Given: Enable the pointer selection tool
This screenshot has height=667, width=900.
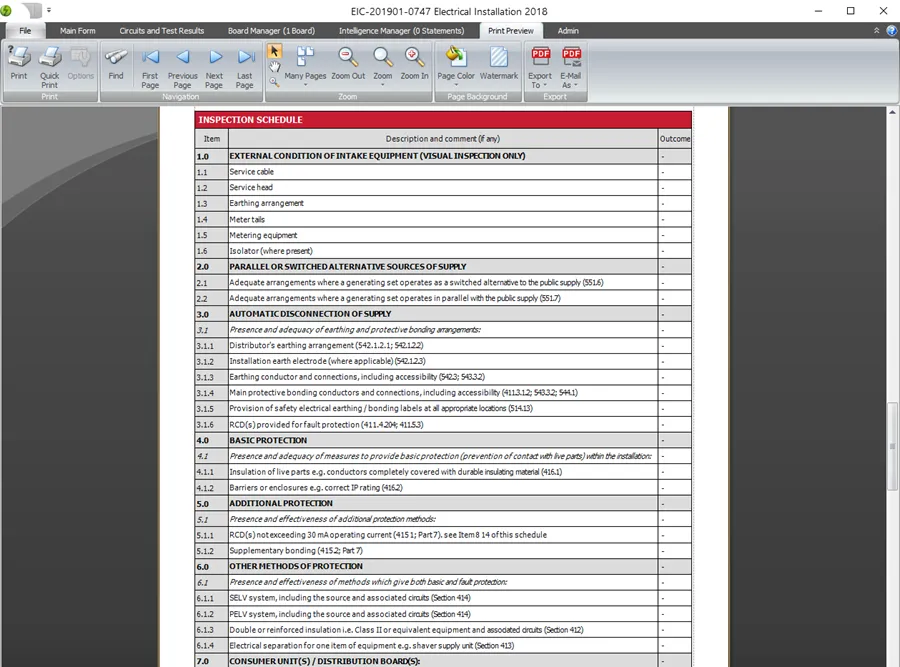Looking at the screenshot, I should (x=275, y=50).
